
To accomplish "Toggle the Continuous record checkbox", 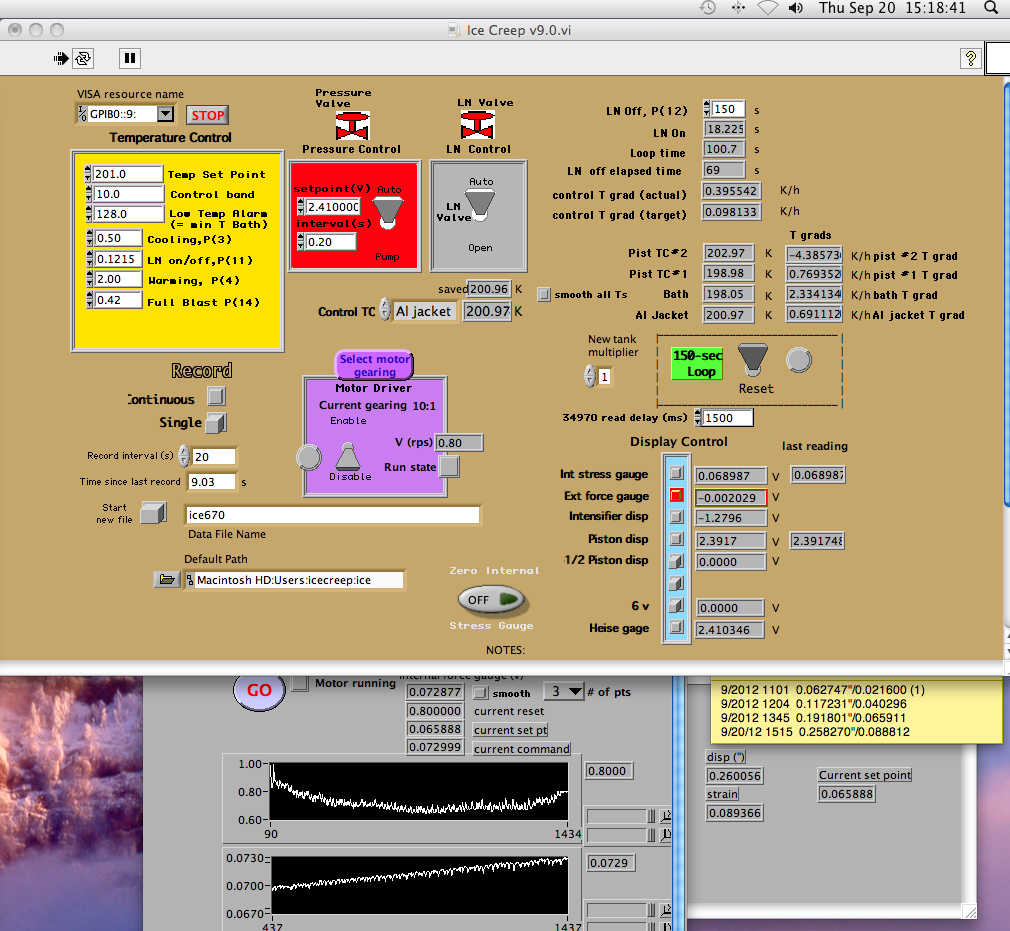I will coord(216,397).
